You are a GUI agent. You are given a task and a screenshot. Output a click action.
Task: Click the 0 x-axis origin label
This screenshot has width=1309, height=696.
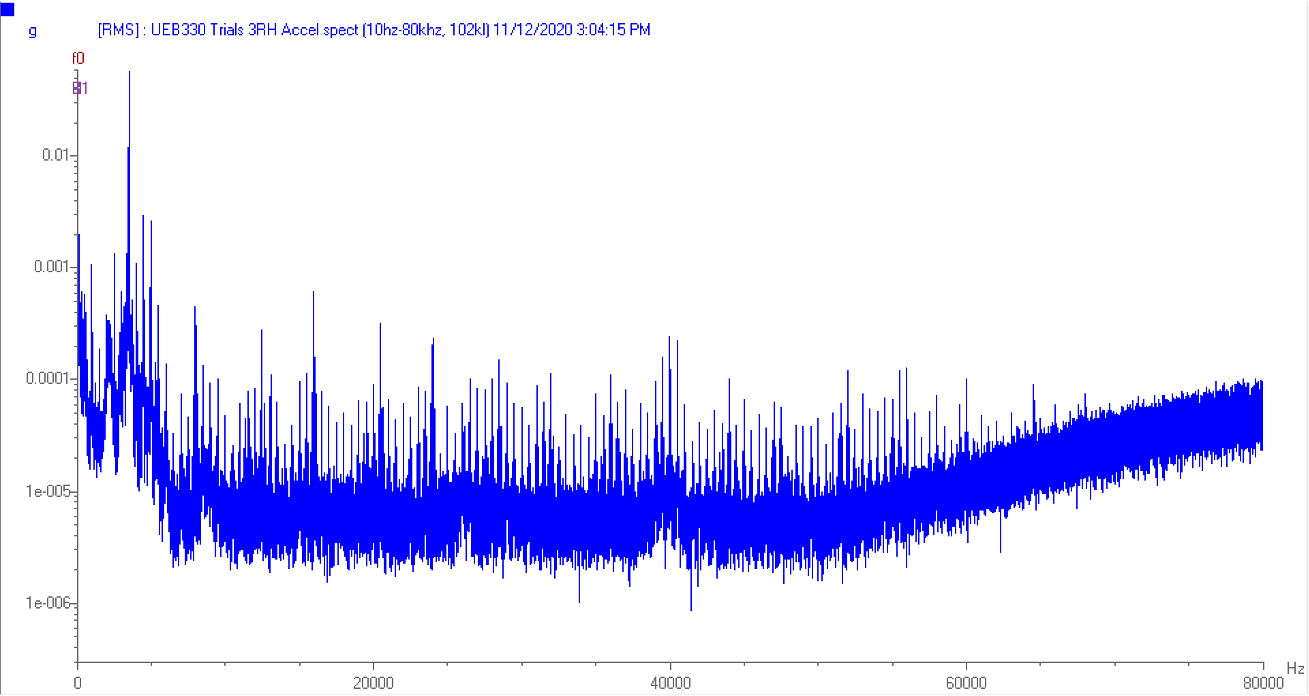pyautogui.click(x=77, y=683)
